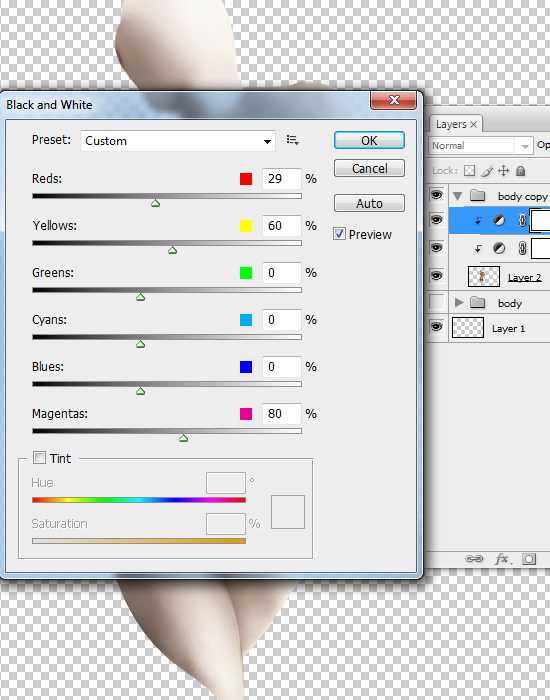Click the Auto button
The height and width of the screenshot is (700, 550).
[369, 203]
